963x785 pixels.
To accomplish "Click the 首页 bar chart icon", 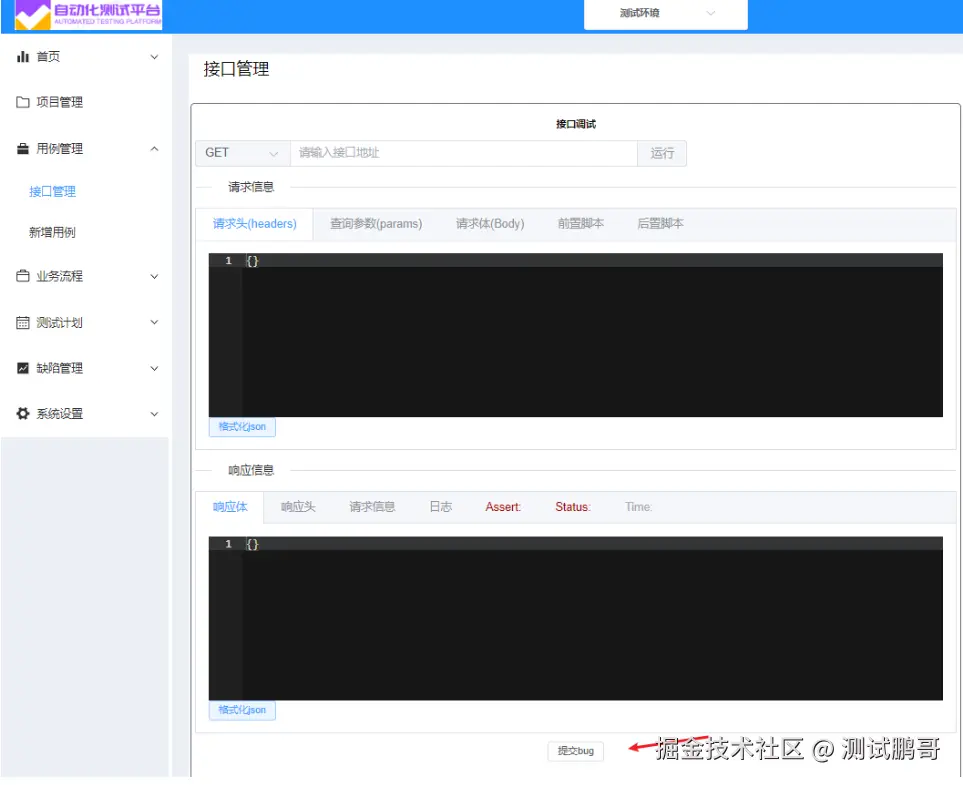I will (x=23, y=57).
